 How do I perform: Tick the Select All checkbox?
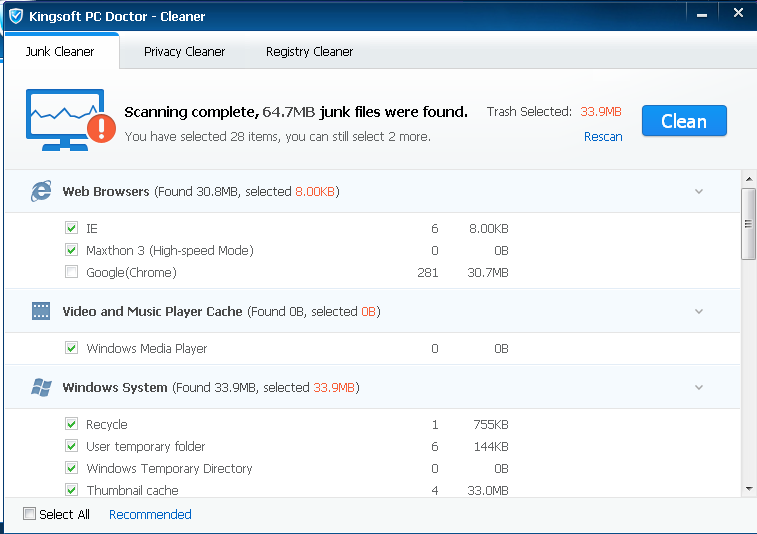point(29,514)
